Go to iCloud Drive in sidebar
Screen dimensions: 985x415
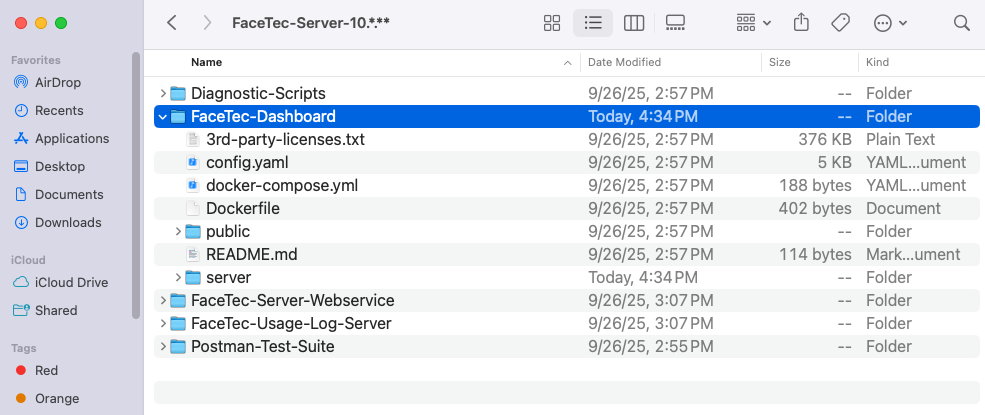coord(70,282)
